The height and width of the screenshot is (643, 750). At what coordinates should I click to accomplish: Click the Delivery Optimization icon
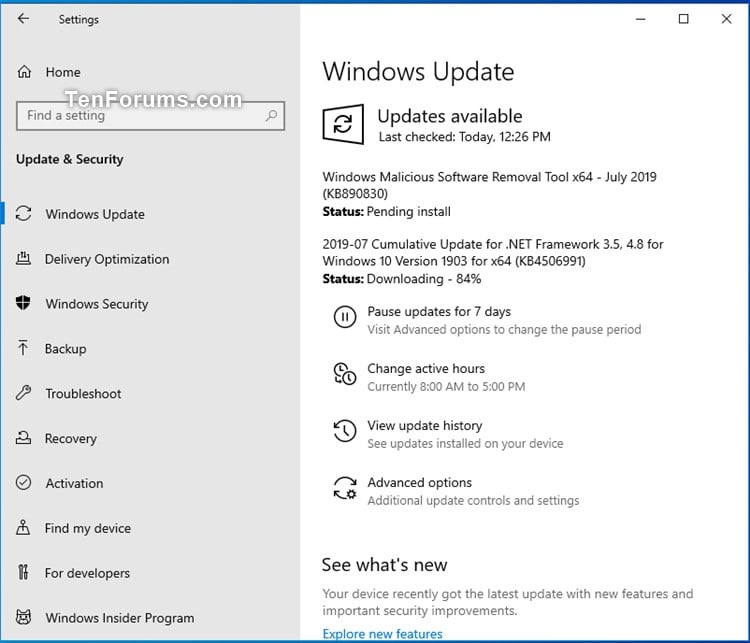point(23,258)
